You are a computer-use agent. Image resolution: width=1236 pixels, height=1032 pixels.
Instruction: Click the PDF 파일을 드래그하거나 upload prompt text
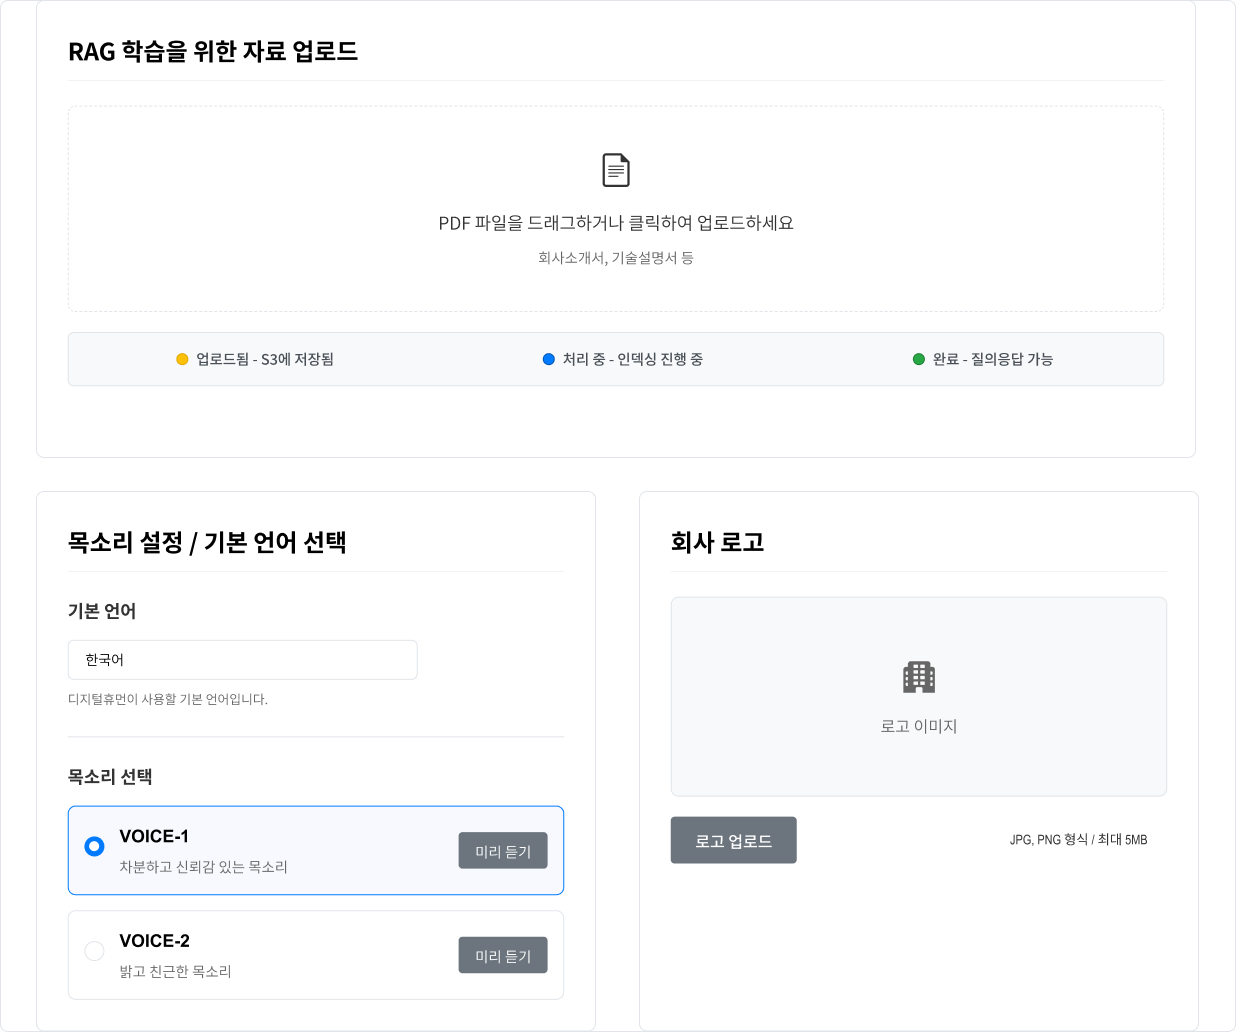tap(616, 223)
